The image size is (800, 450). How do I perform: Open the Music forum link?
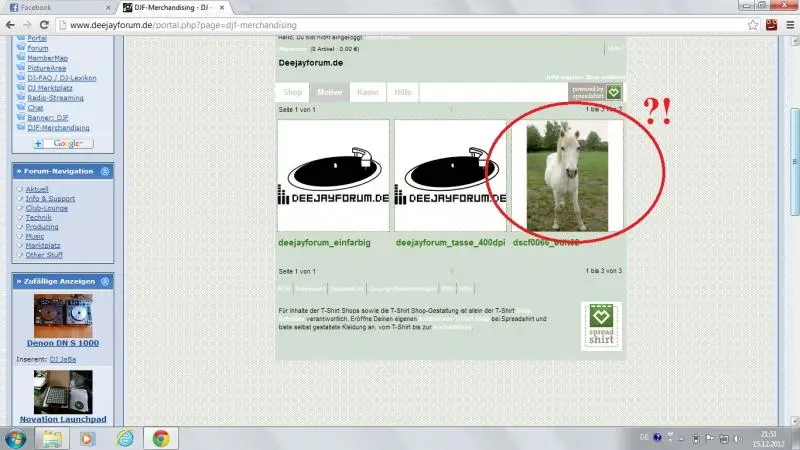pos(35,236)
